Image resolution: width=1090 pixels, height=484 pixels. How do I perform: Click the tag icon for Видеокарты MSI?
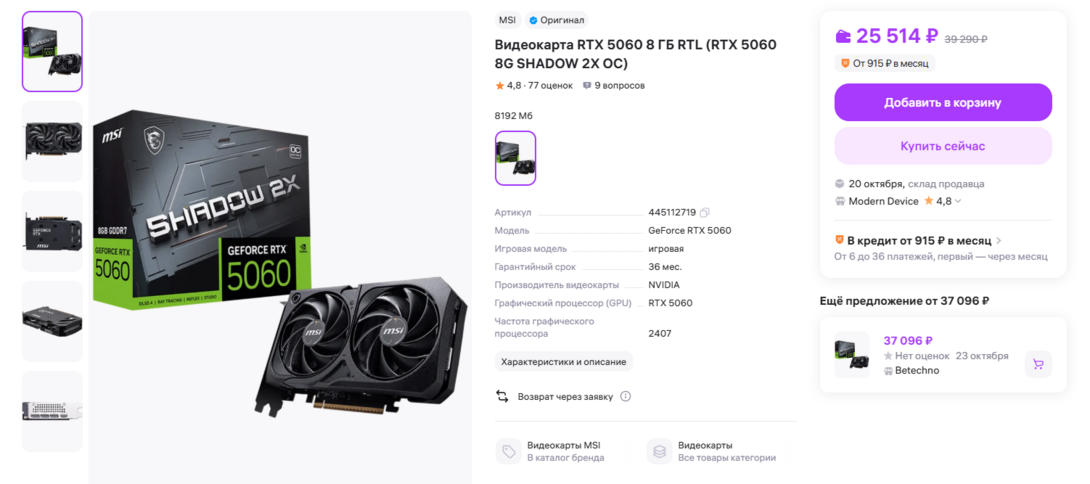(x=508, y=451)
